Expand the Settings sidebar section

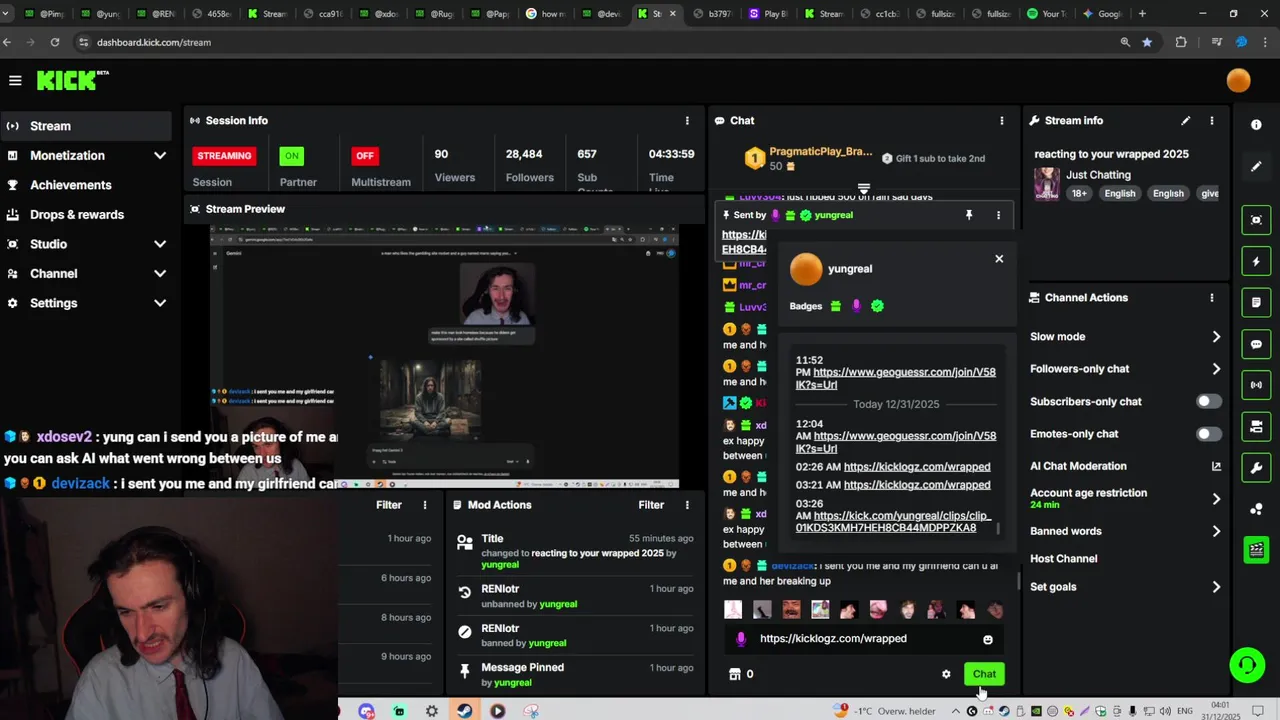pyautogui.click(x=160, y=304)
